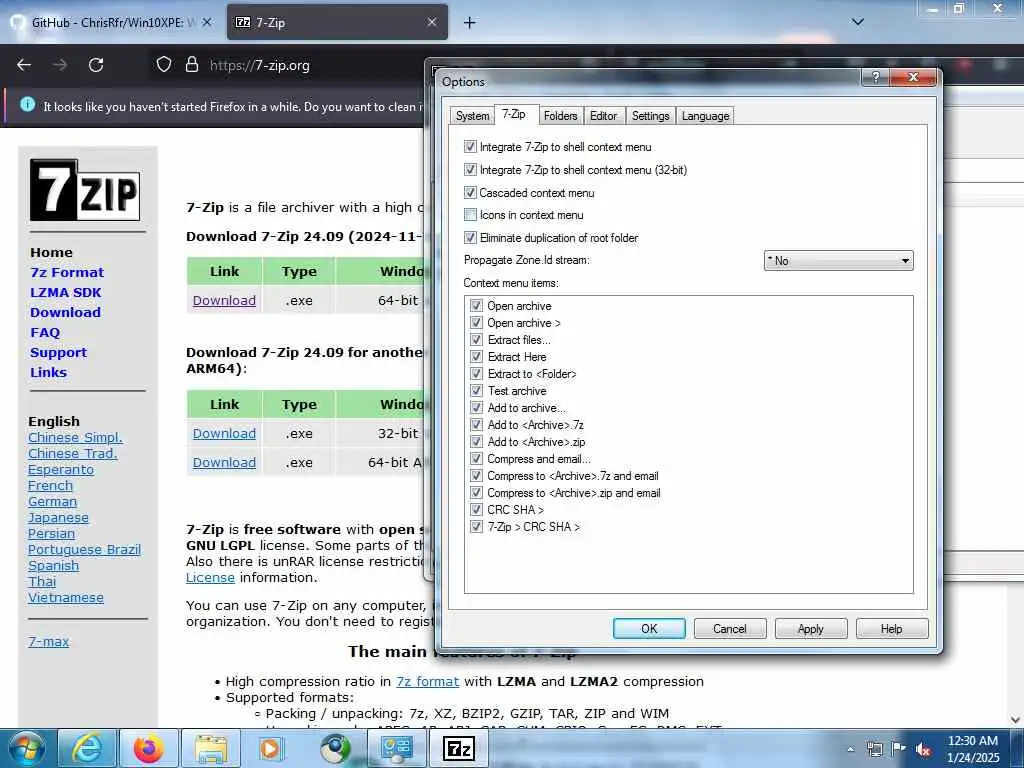Click the Firefox forward arrow
The height and width of the screenshot is (768, 1024).
[x=60, y=65]
